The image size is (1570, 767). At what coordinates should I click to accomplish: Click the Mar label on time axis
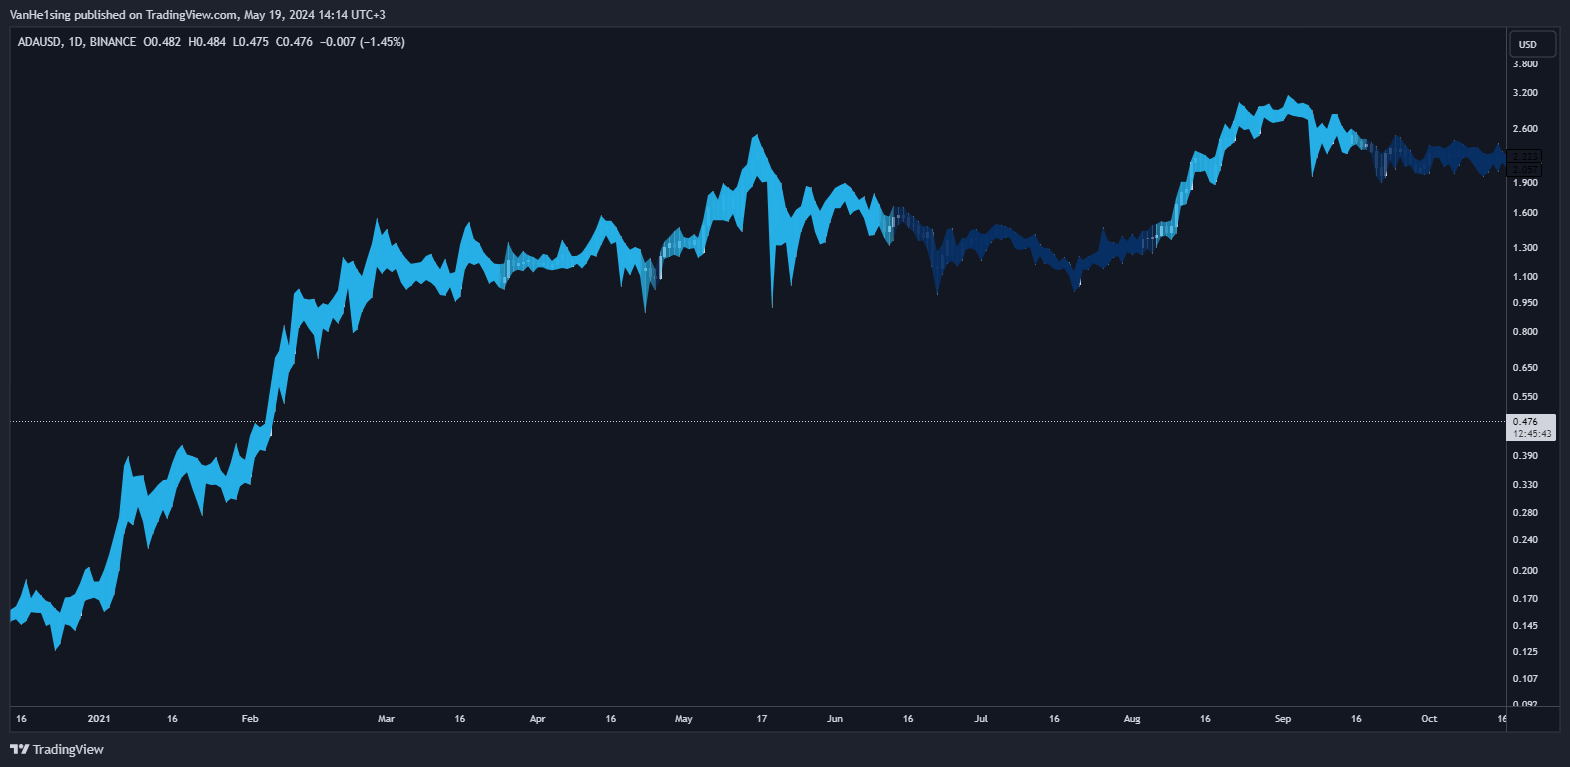(386, 719)
